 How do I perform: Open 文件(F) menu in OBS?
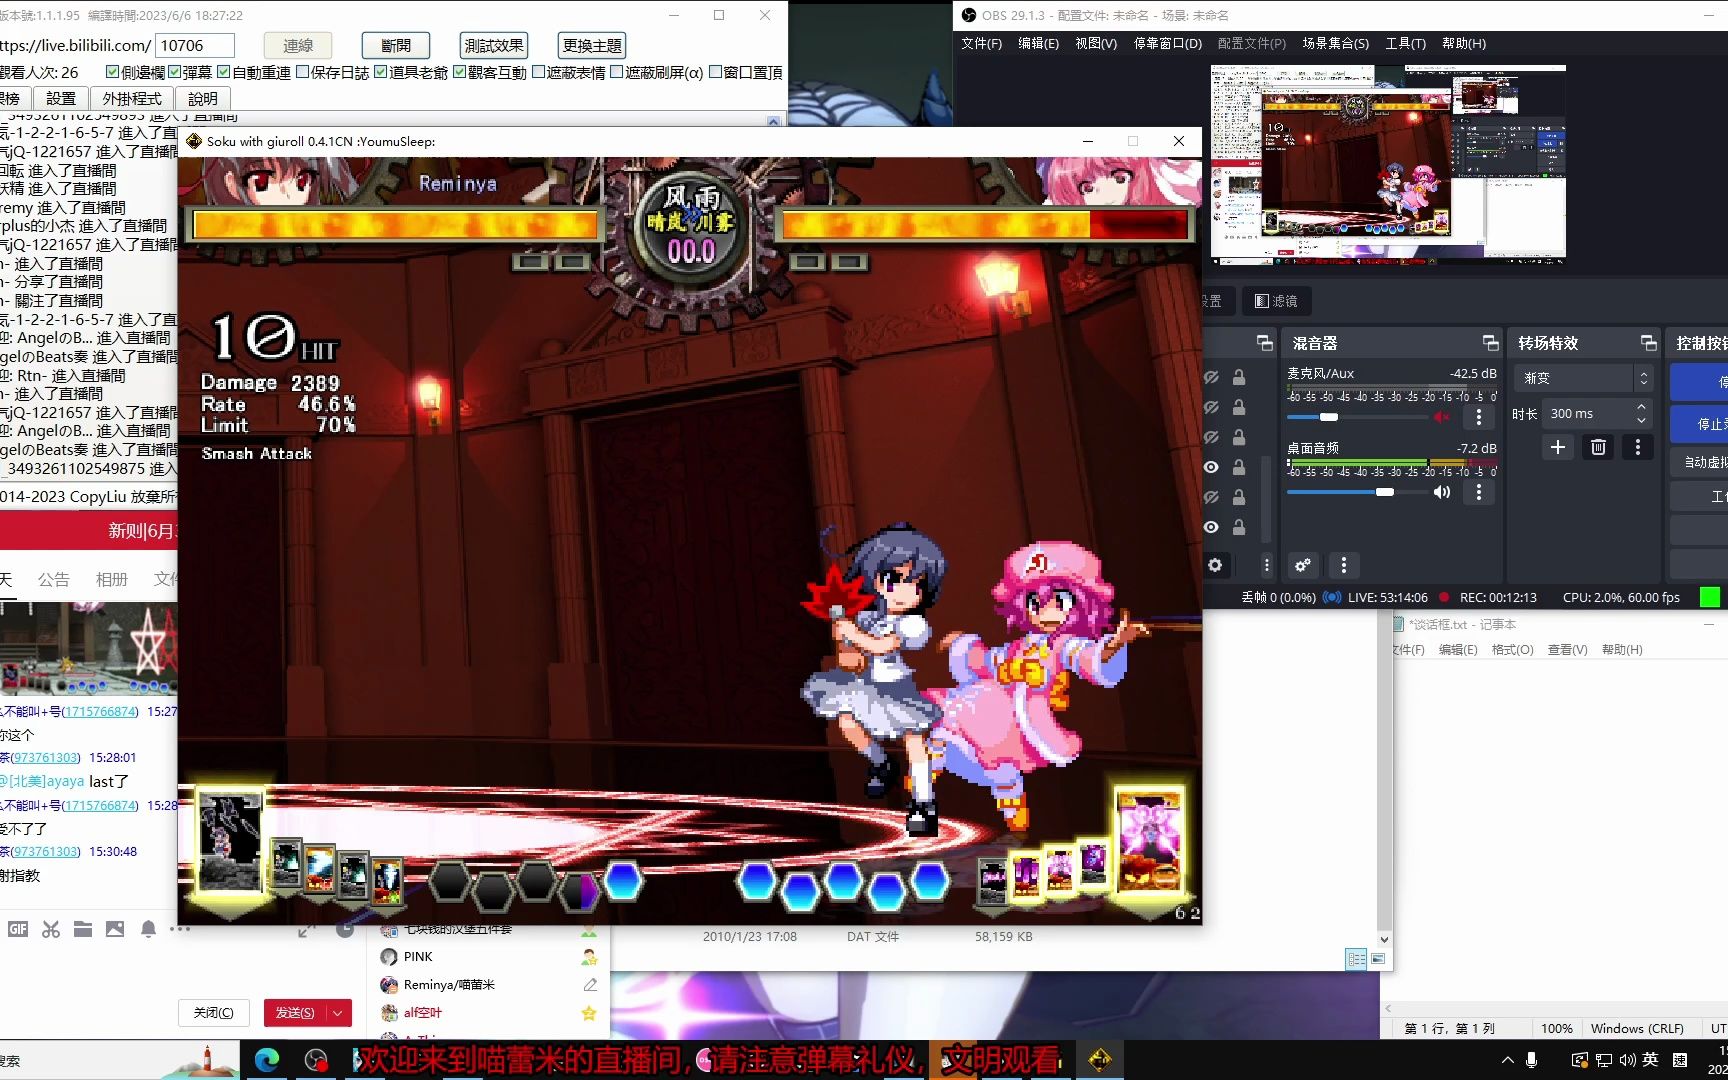[x=981, y=43]
